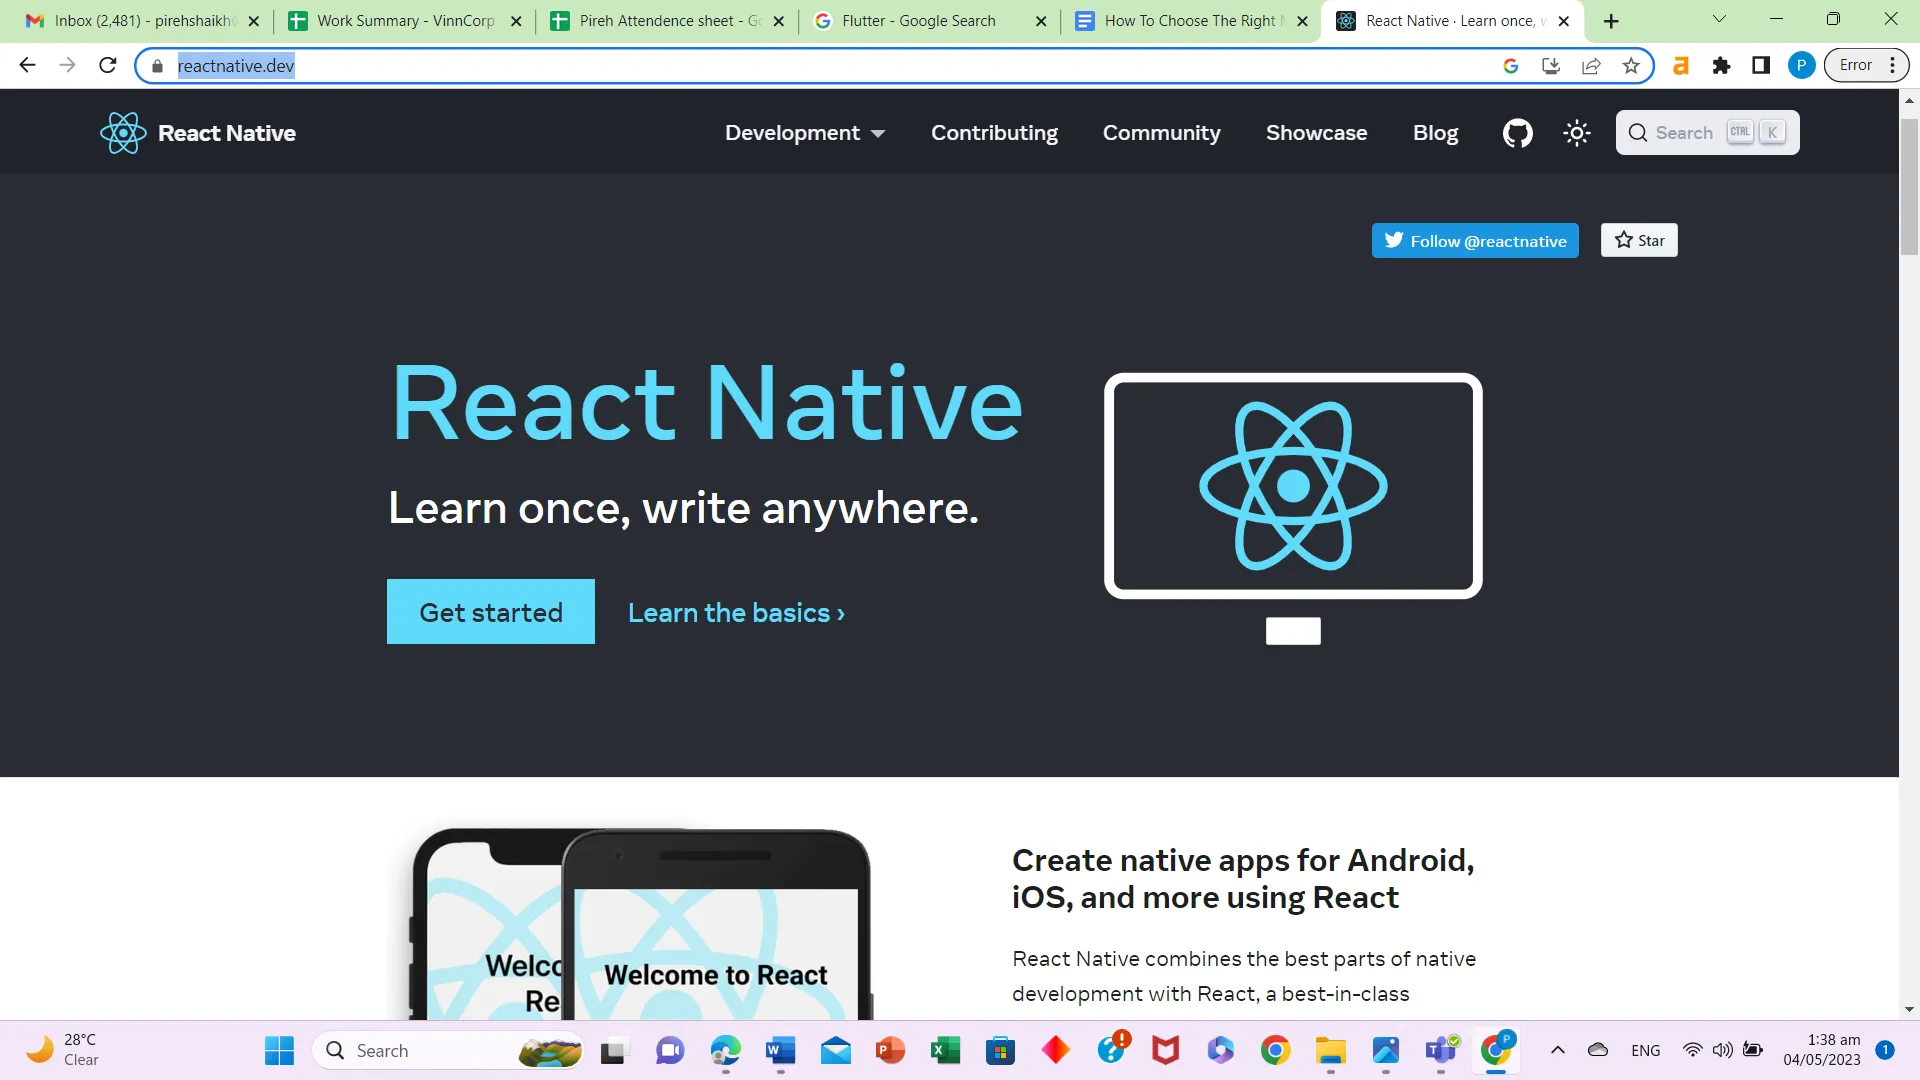Screen dimensions: 1920x1080
Task: Open a new browser tab
Action: click(1611, 21)
